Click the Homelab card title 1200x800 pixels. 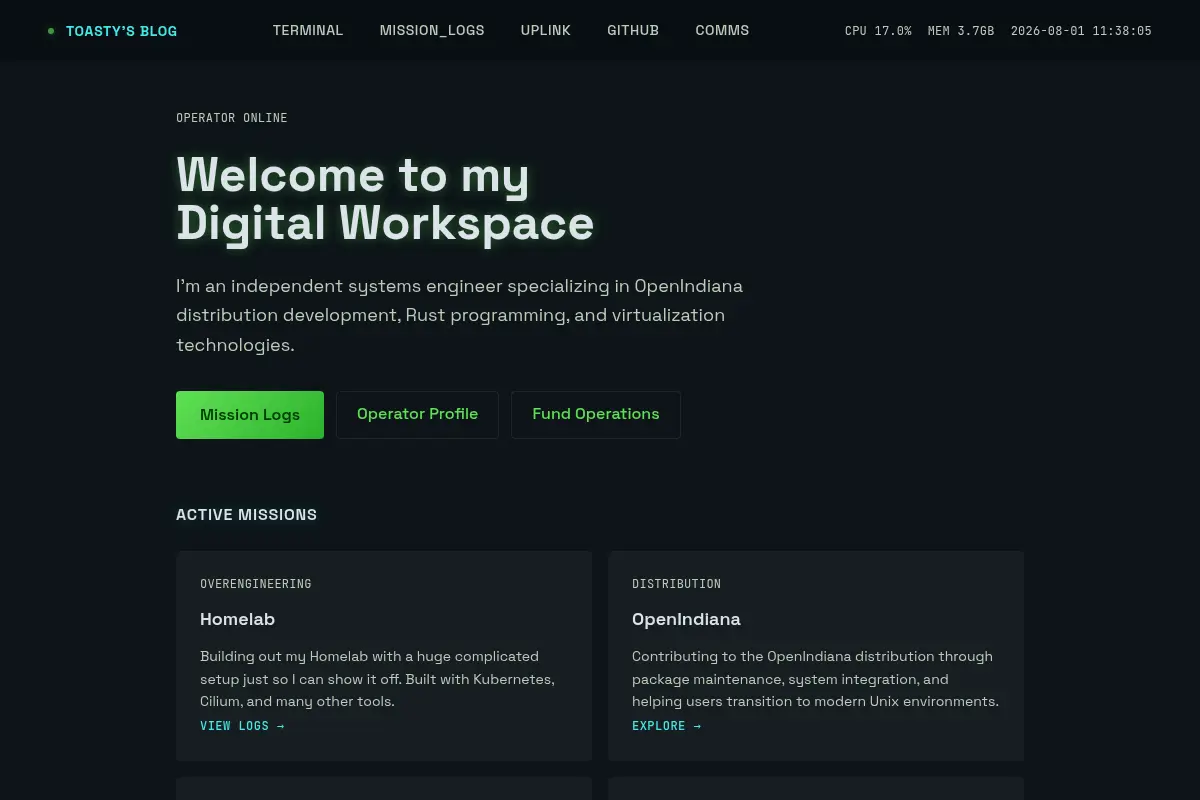click(x=237, y=619)
